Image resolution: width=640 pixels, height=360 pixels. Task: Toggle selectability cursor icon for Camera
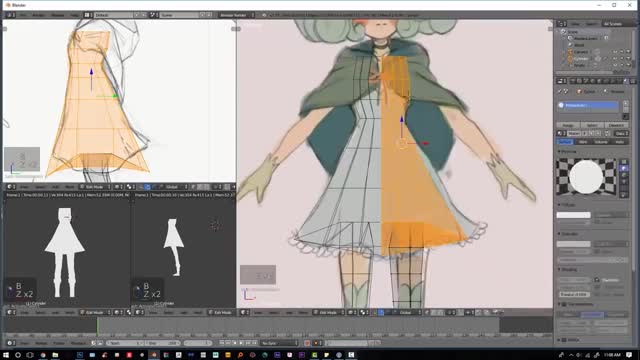coord(622,52)
